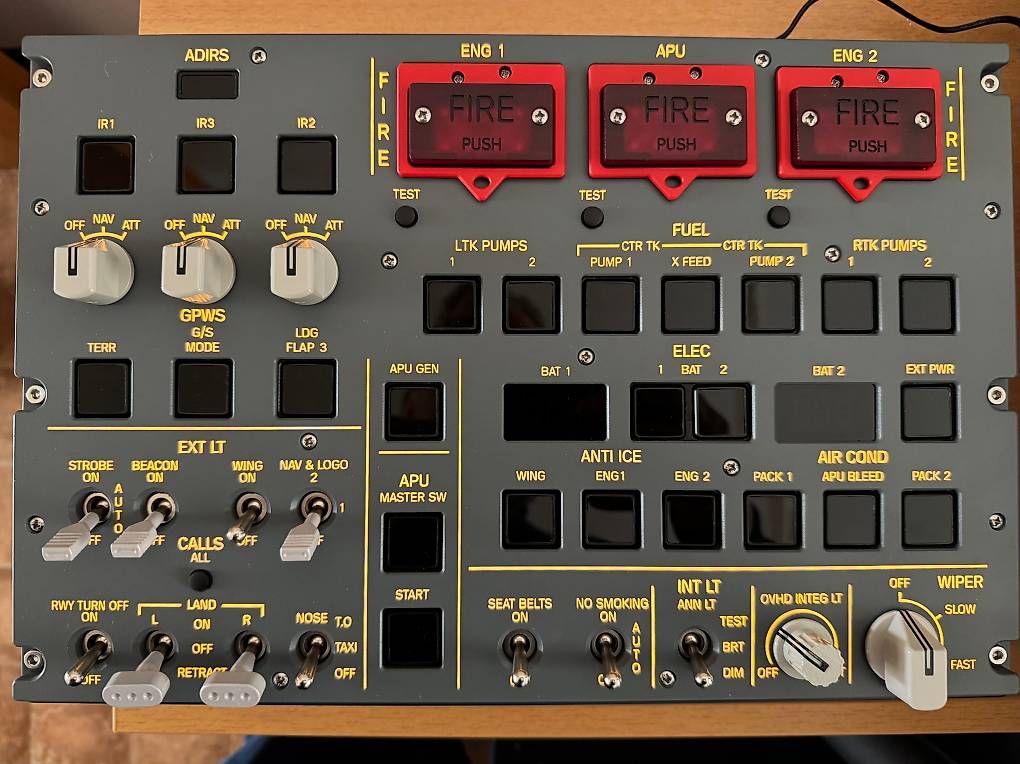Screen dimensions: 1020x764
Task: Push the GPWS TERR button
Action: tap(102, 389)
